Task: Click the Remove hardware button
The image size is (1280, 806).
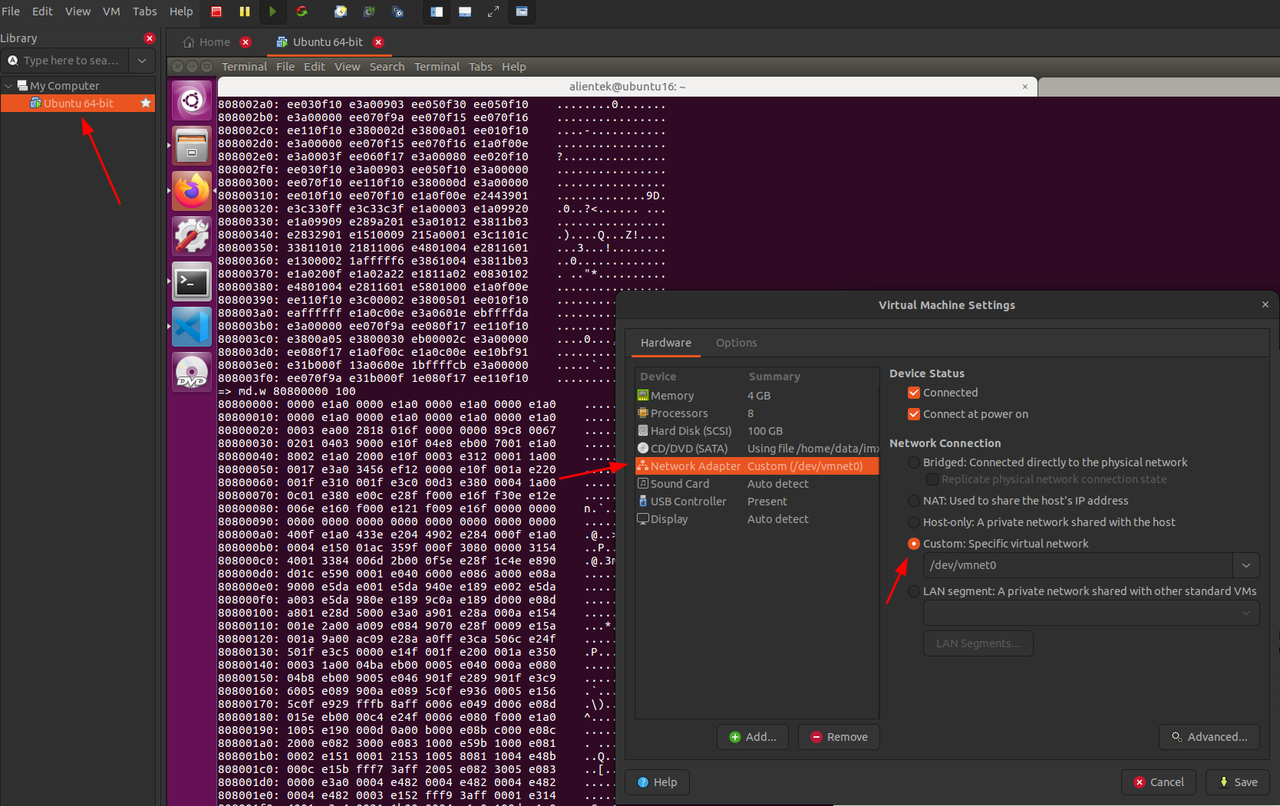Action: 838,737
